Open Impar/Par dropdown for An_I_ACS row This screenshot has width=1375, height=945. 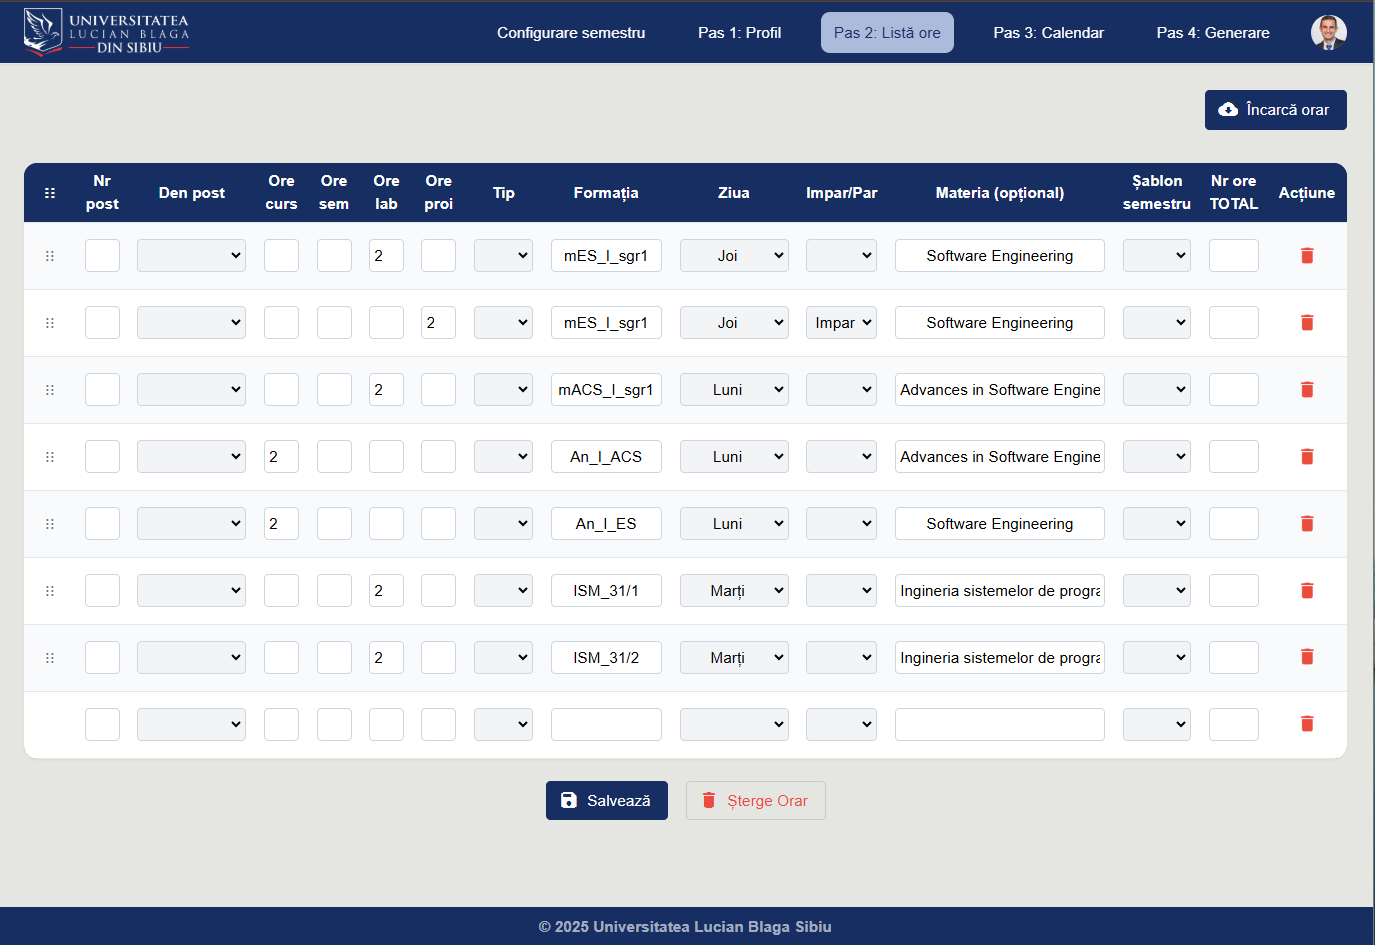(841, 457)
